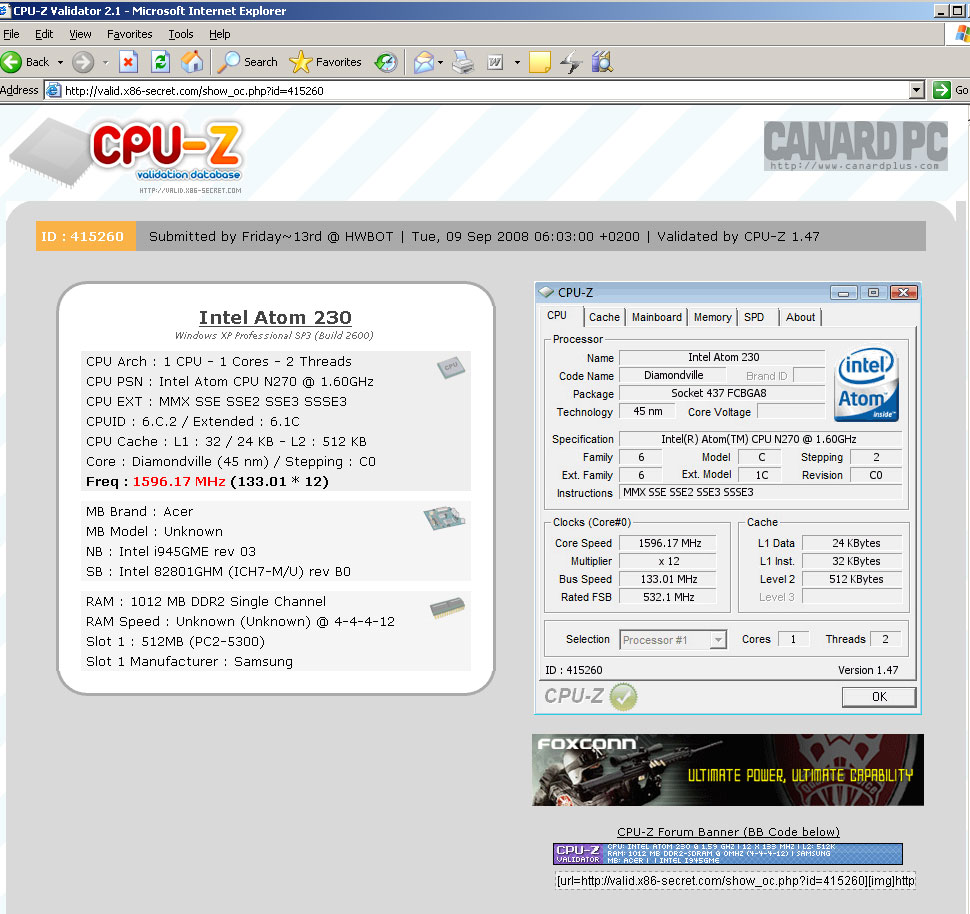Viewport: 970px width, 914px height.
Task: Switch to the Memory tab in CPU-Z
Action: pos(712,317)
